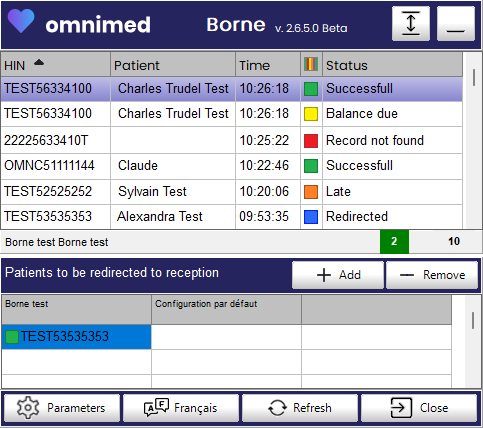
Task: Click the Close exit-arrow icon
Action: click(401, 407)
